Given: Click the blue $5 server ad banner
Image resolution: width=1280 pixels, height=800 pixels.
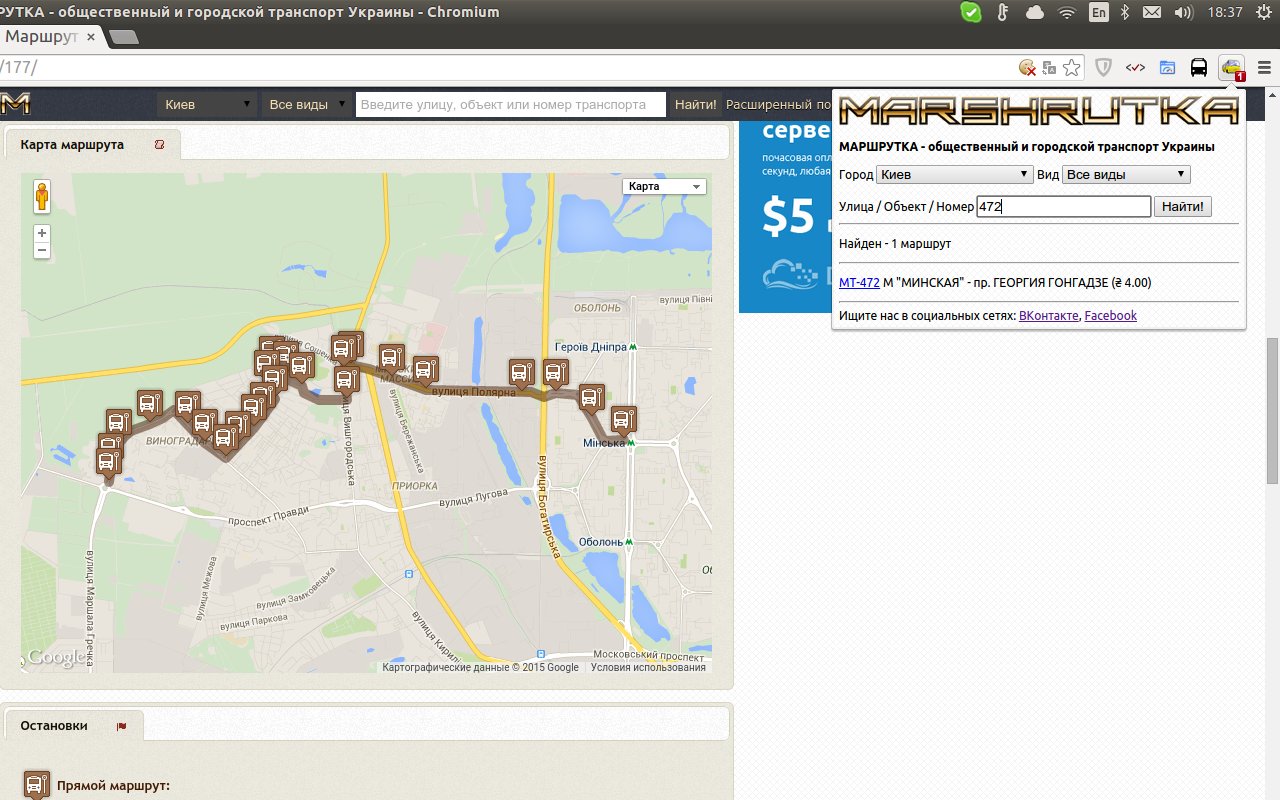Looking at the screenshot, I should pyautogui.click(x=785, y=215).
